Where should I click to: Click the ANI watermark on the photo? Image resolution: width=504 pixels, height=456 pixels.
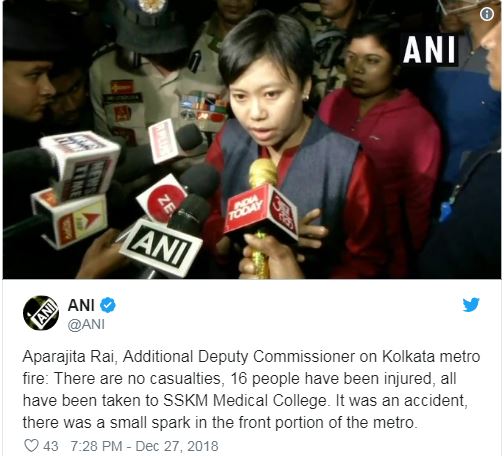[x=429, y=50]
